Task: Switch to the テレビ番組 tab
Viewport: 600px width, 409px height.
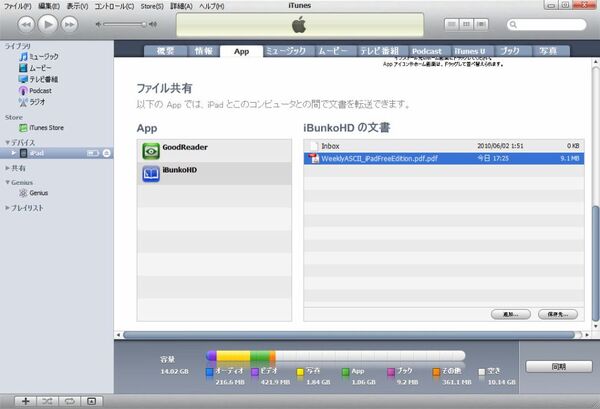Action: [380, 51]
